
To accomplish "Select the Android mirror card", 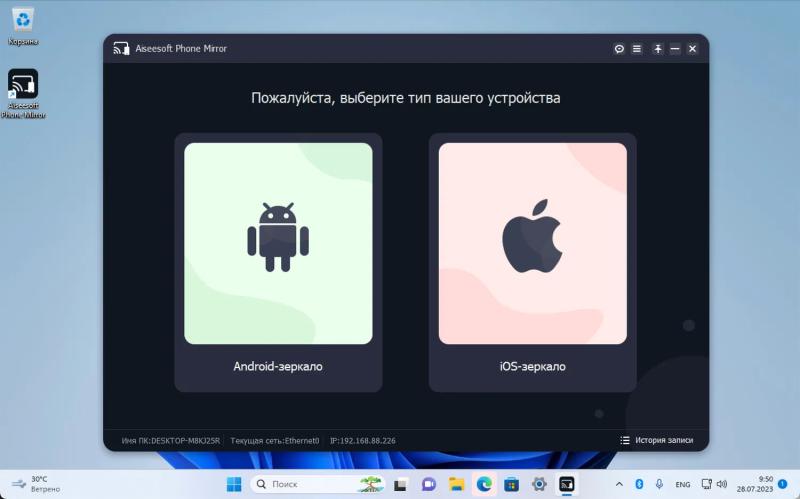I will [x=278, y=262].
